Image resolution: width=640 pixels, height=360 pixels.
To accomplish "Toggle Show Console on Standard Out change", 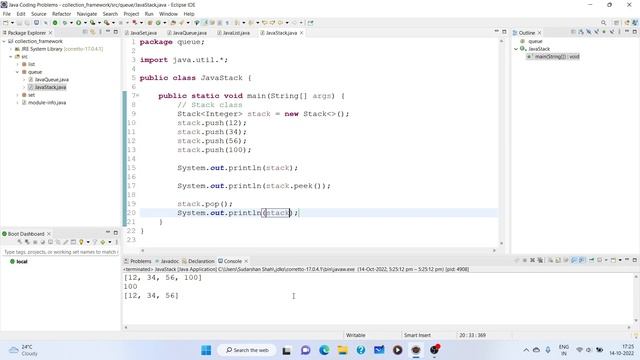I will 574,260.
